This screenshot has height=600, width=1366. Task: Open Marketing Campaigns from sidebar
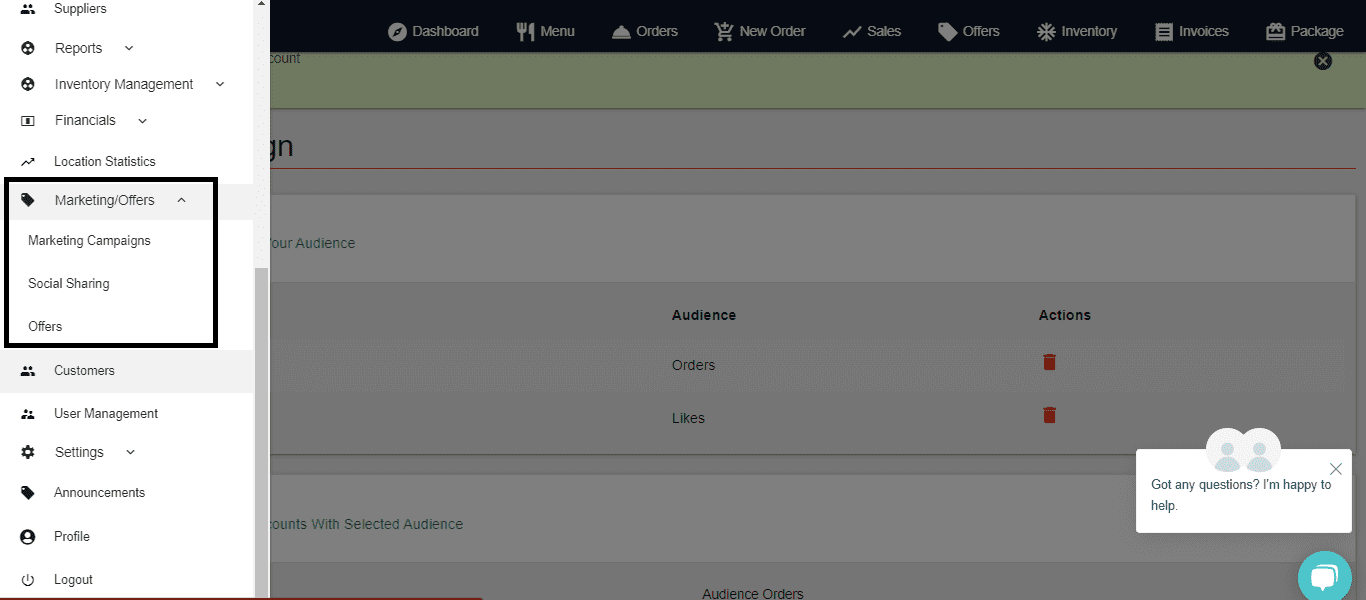pos(89,241)
